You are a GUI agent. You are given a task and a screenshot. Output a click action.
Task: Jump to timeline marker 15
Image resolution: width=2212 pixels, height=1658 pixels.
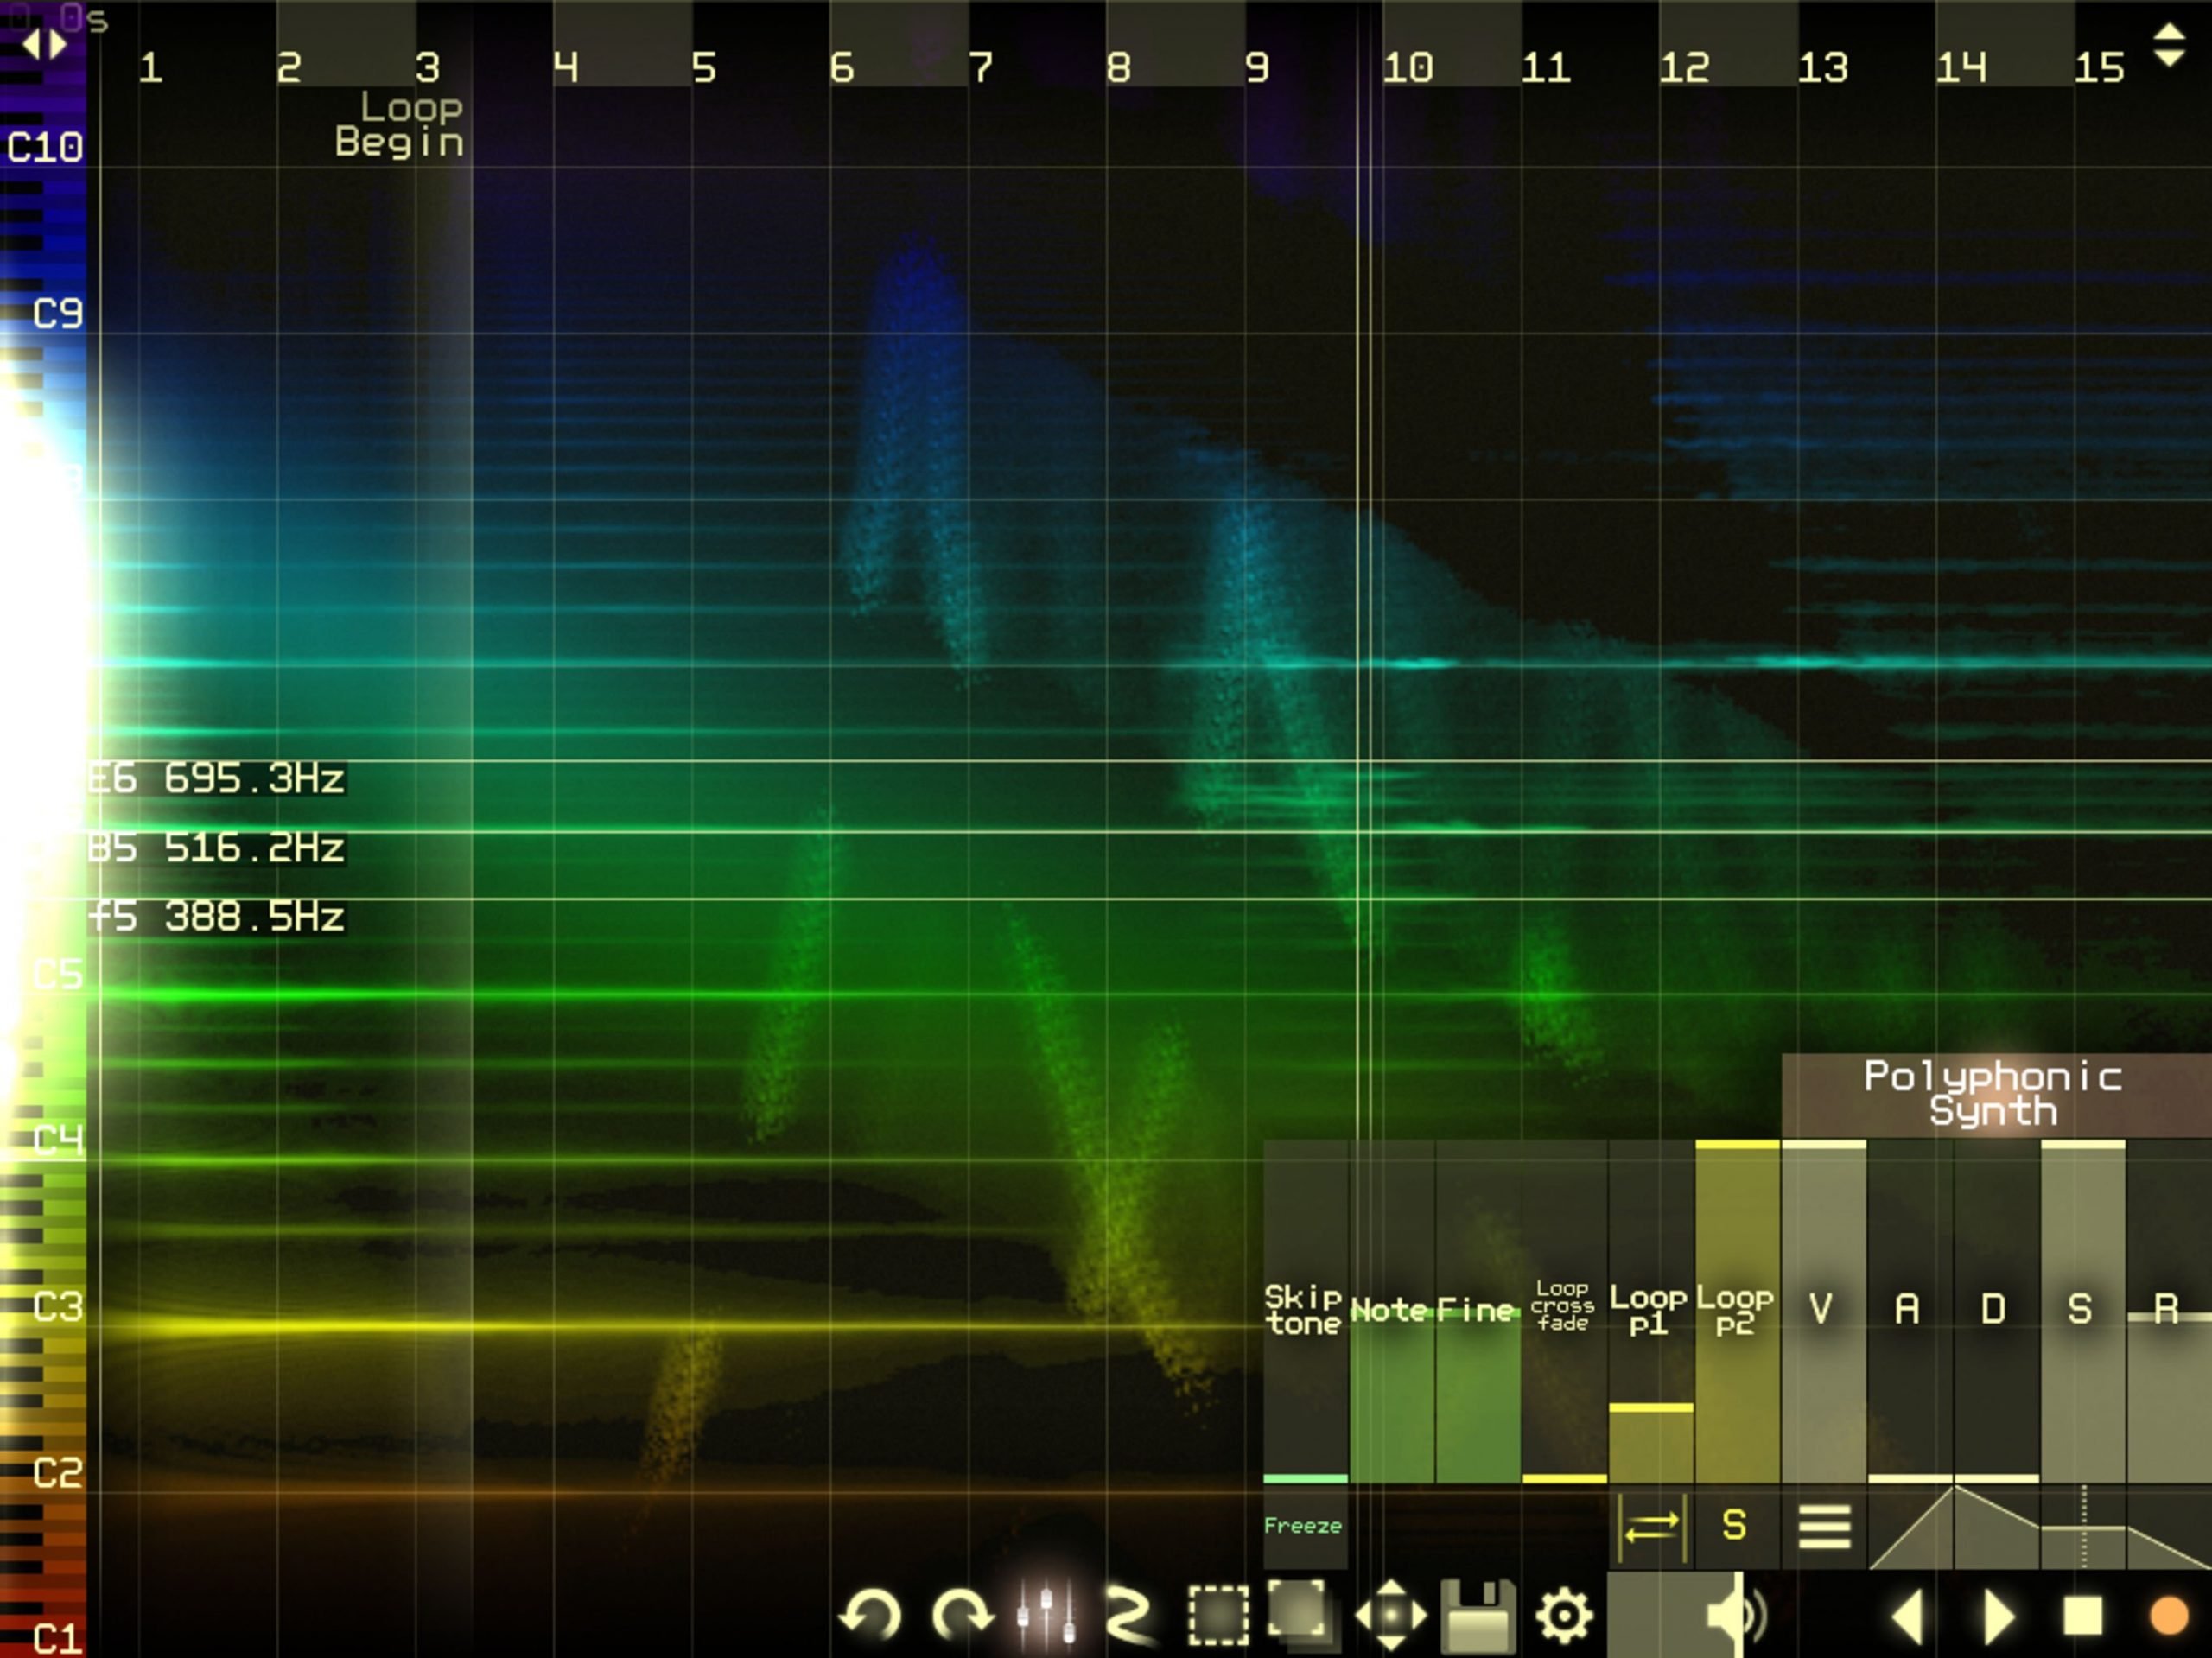2099,68
